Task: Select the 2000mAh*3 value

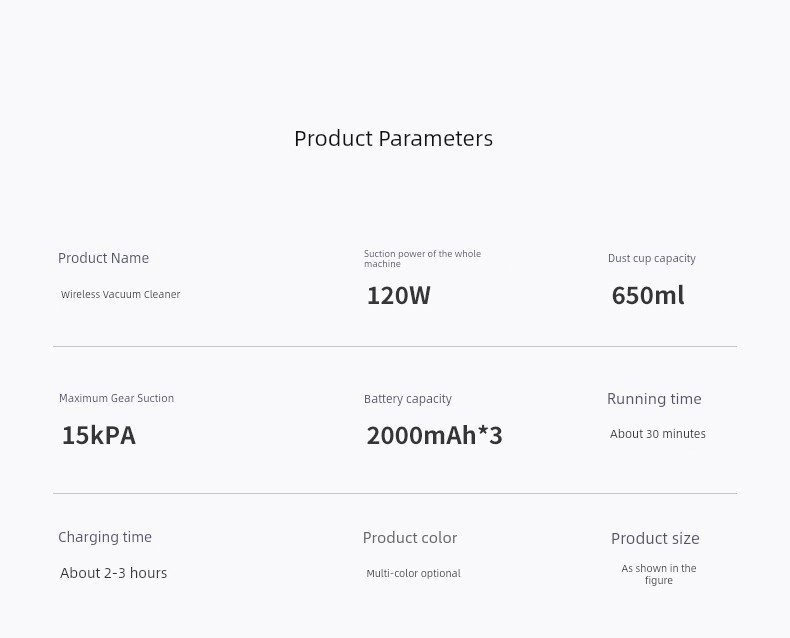Action: (x=434, y=435)
